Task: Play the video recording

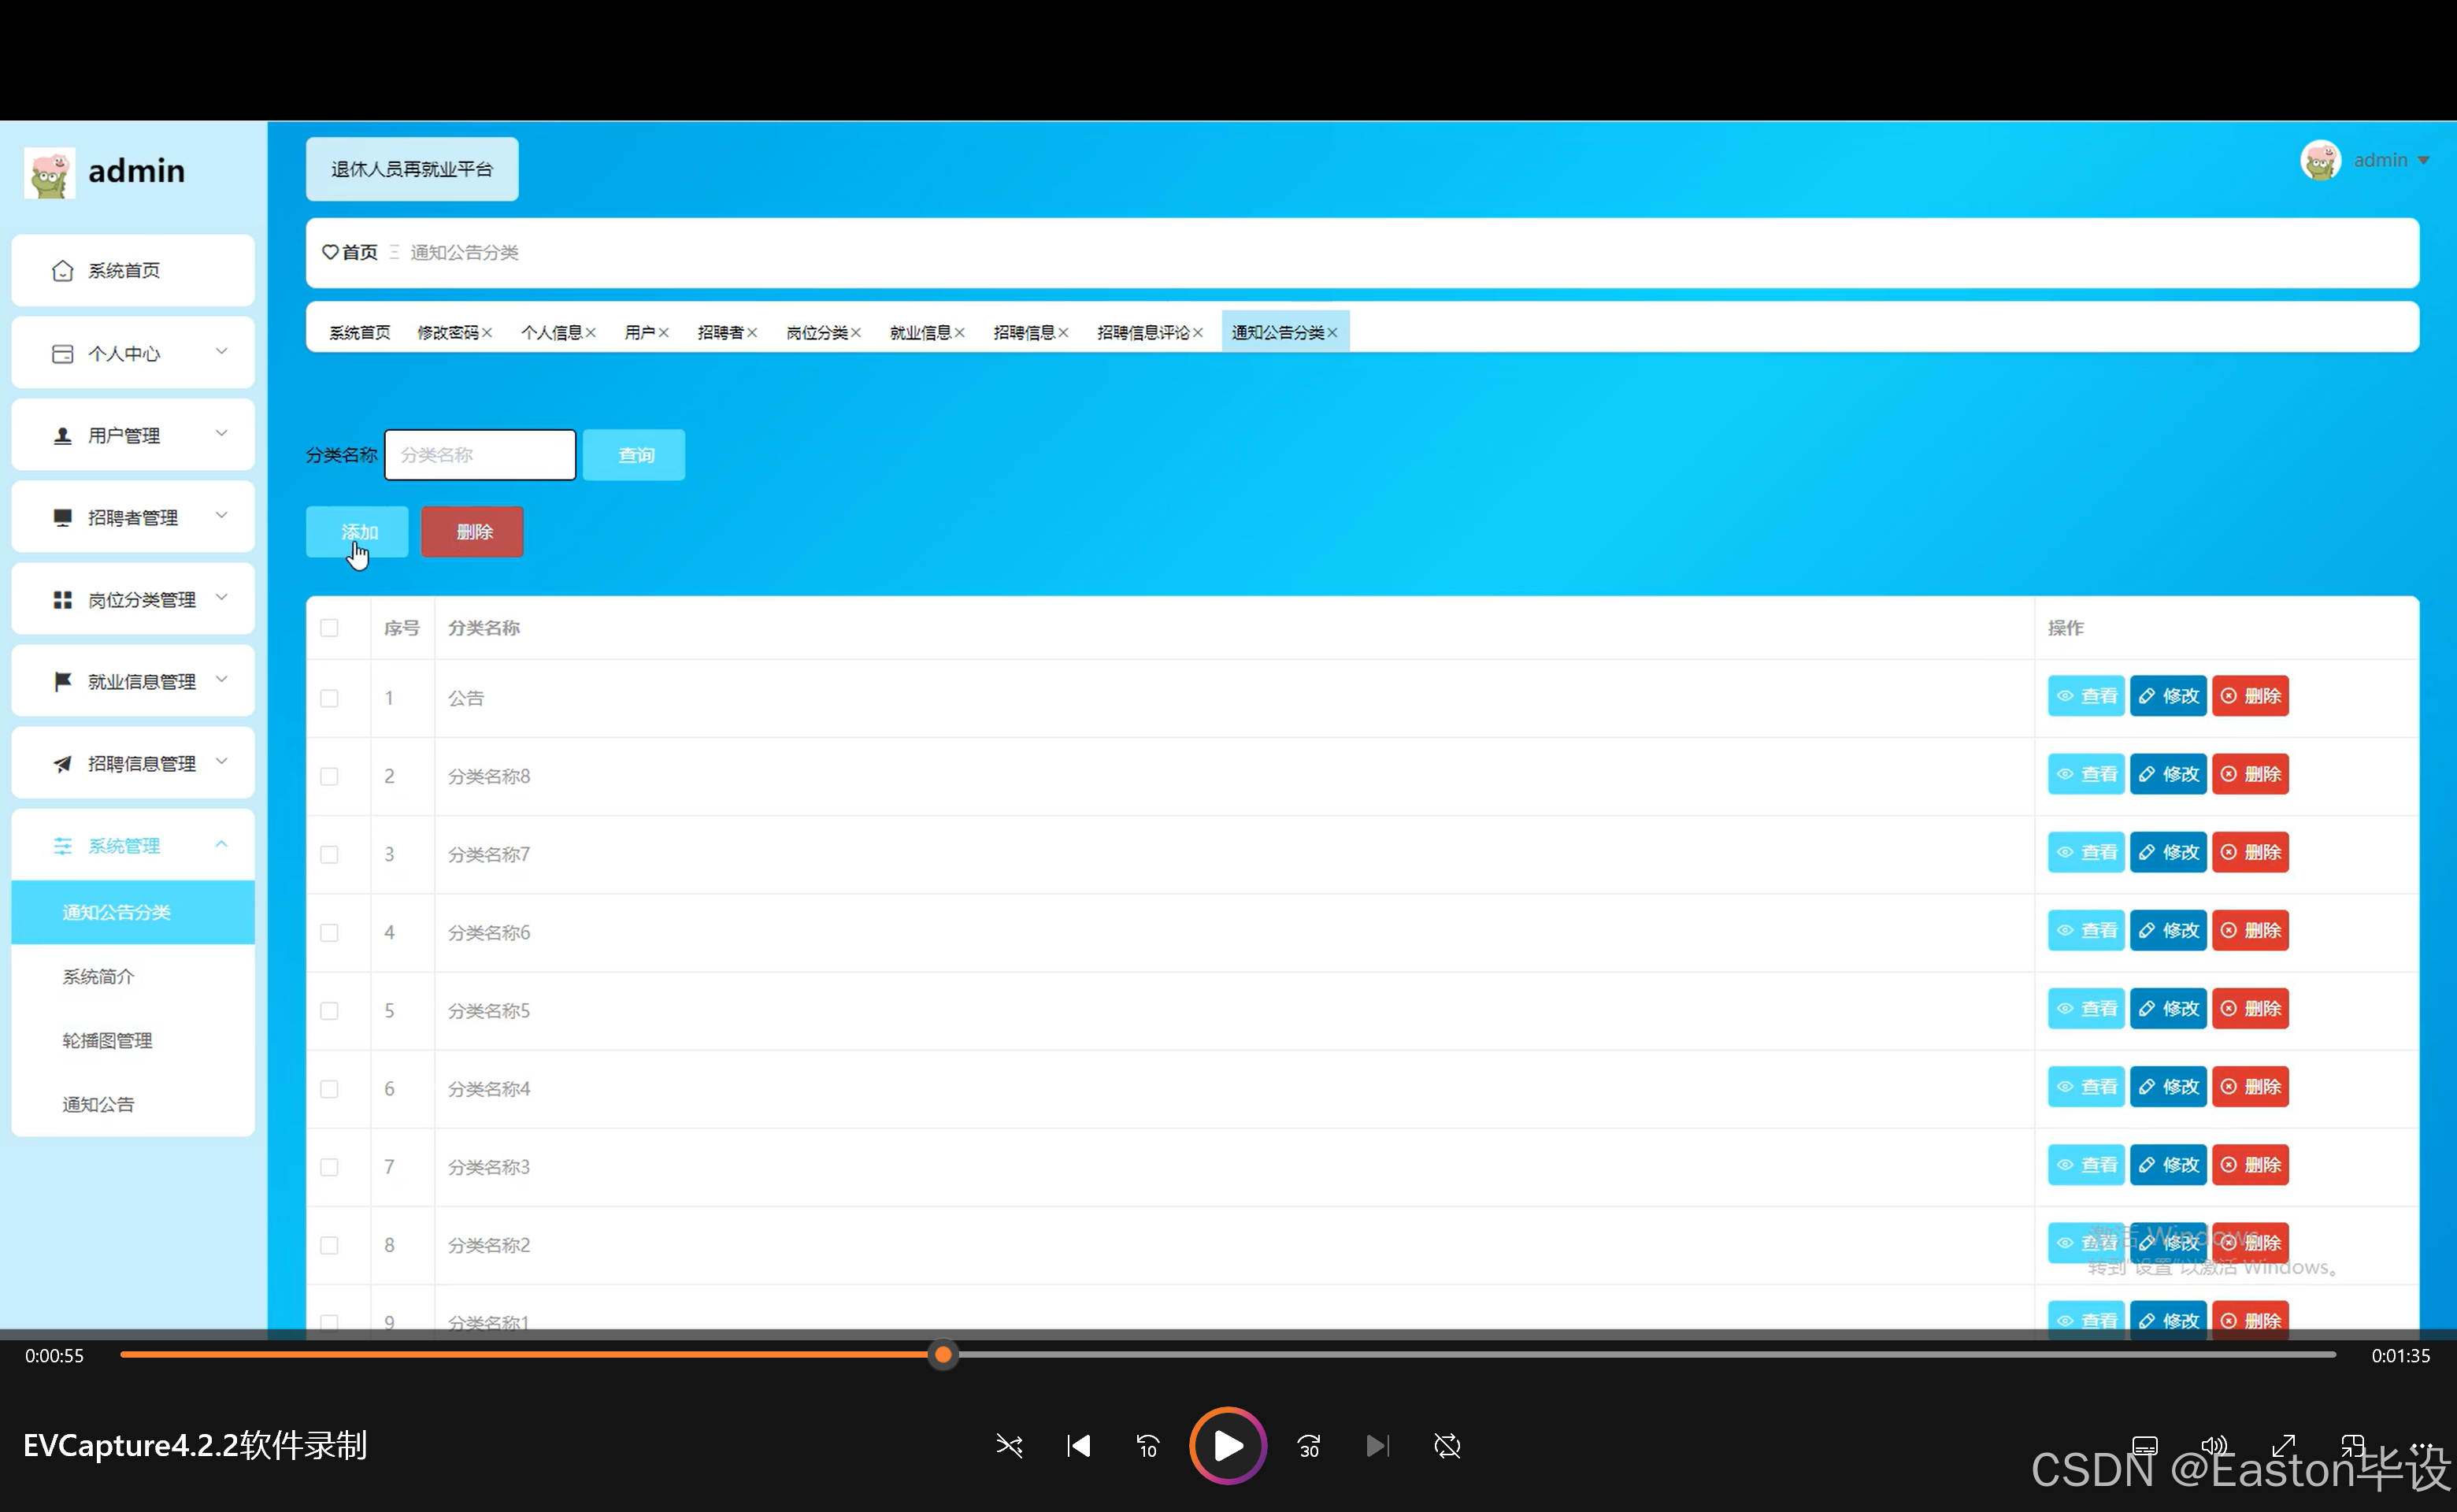Action: 1228,1446
